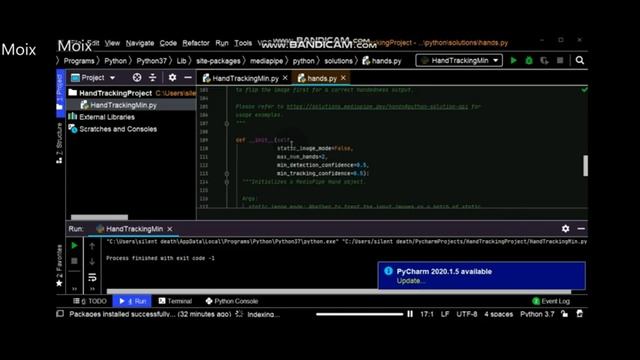Run HandTrackingMin with the green play button
This screenshot has width=640, height=360.
513,60
